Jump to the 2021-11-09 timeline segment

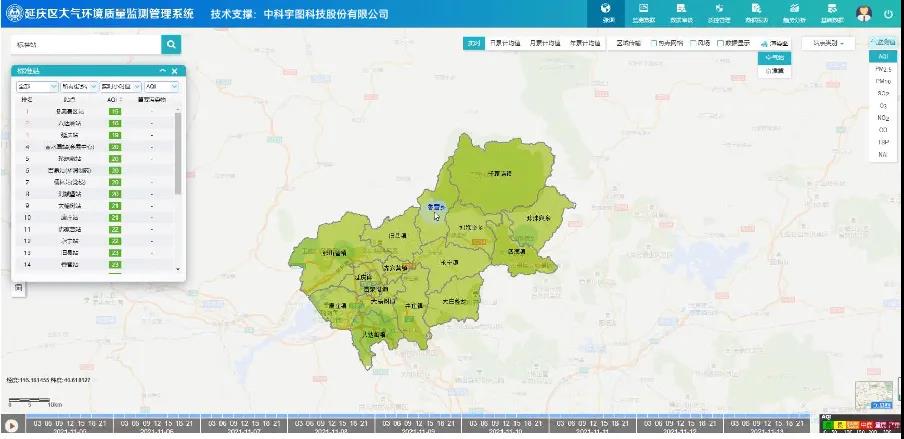point(418,426)
